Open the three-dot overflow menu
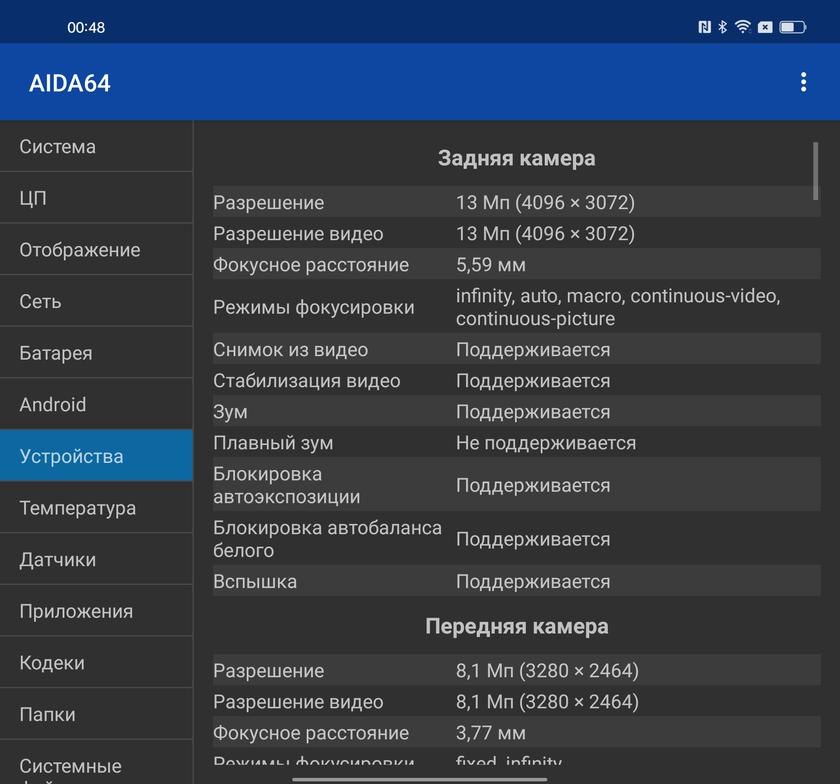Viewport: 840px width, 784px height. (x=803, y=82)
